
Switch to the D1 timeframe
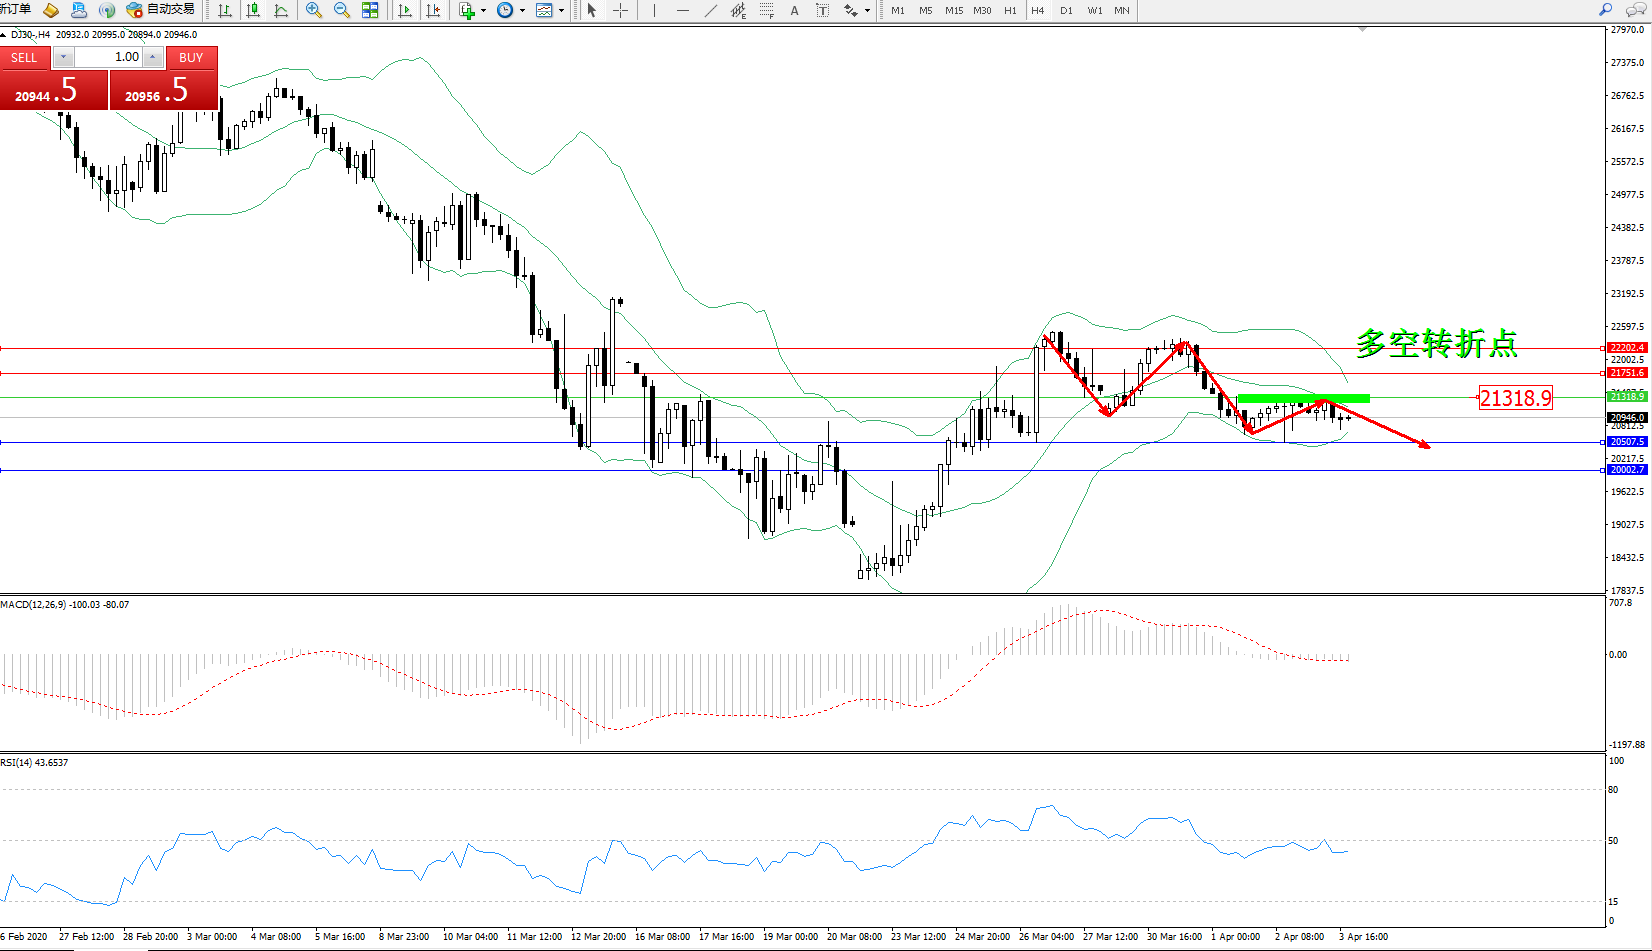point(1066,10)
